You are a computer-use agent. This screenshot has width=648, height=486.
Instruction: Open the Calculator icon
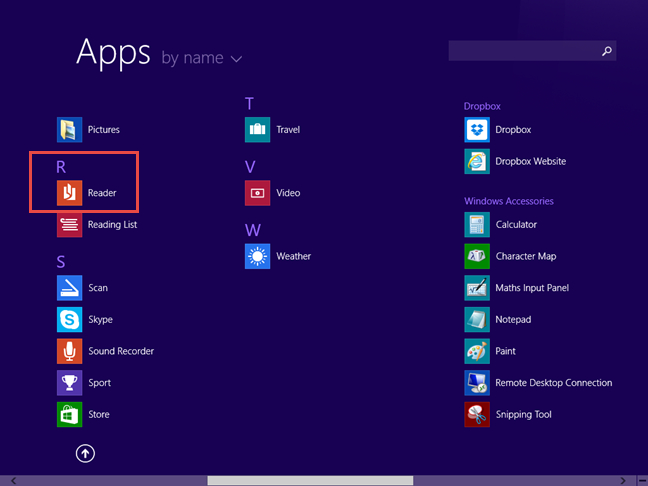(477, 224)
